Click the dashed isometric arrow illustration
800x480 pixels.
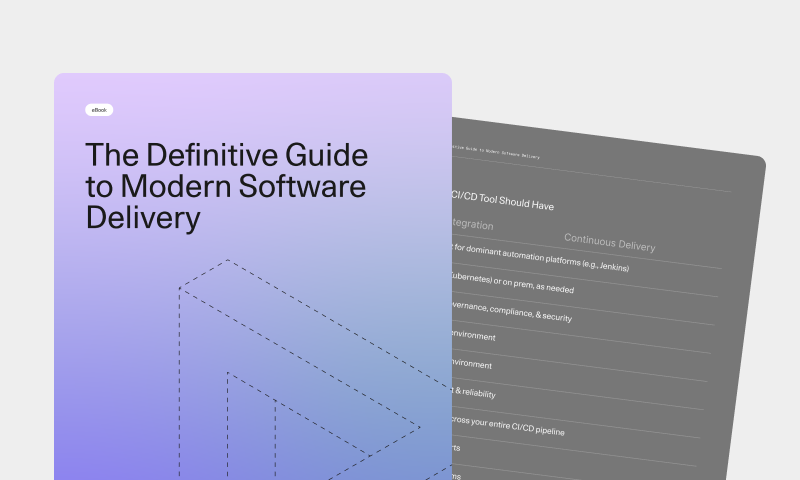point(315,370)
